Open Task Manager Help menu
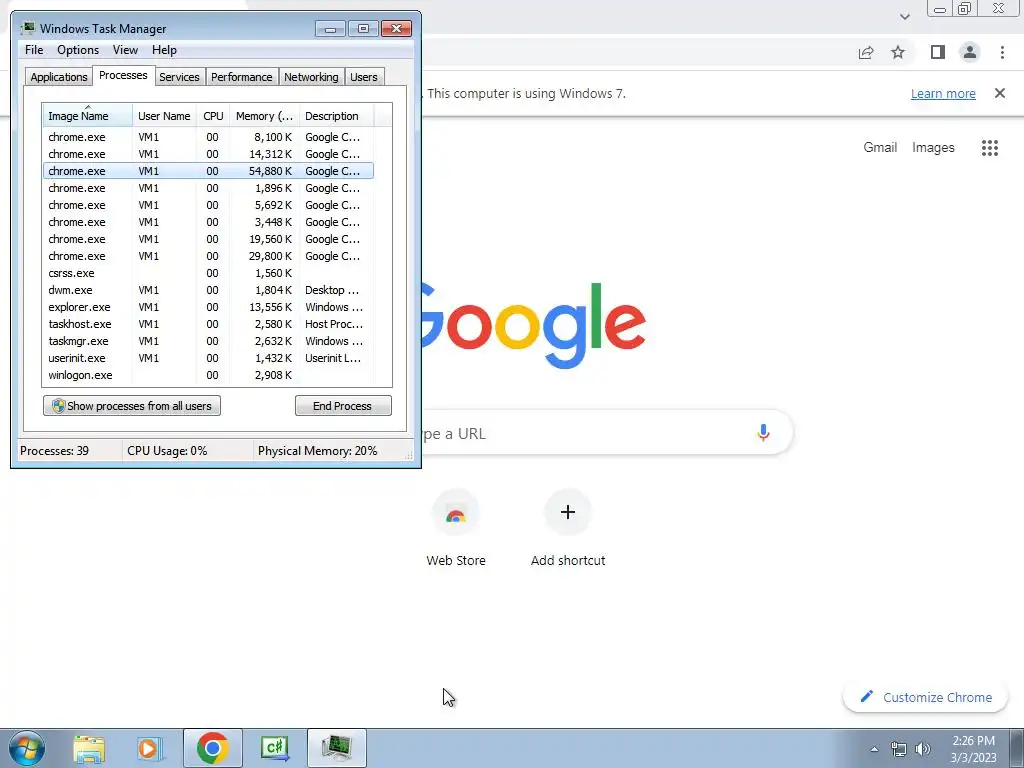Viewport: 1024px width, 768px height. pos(164,50)
